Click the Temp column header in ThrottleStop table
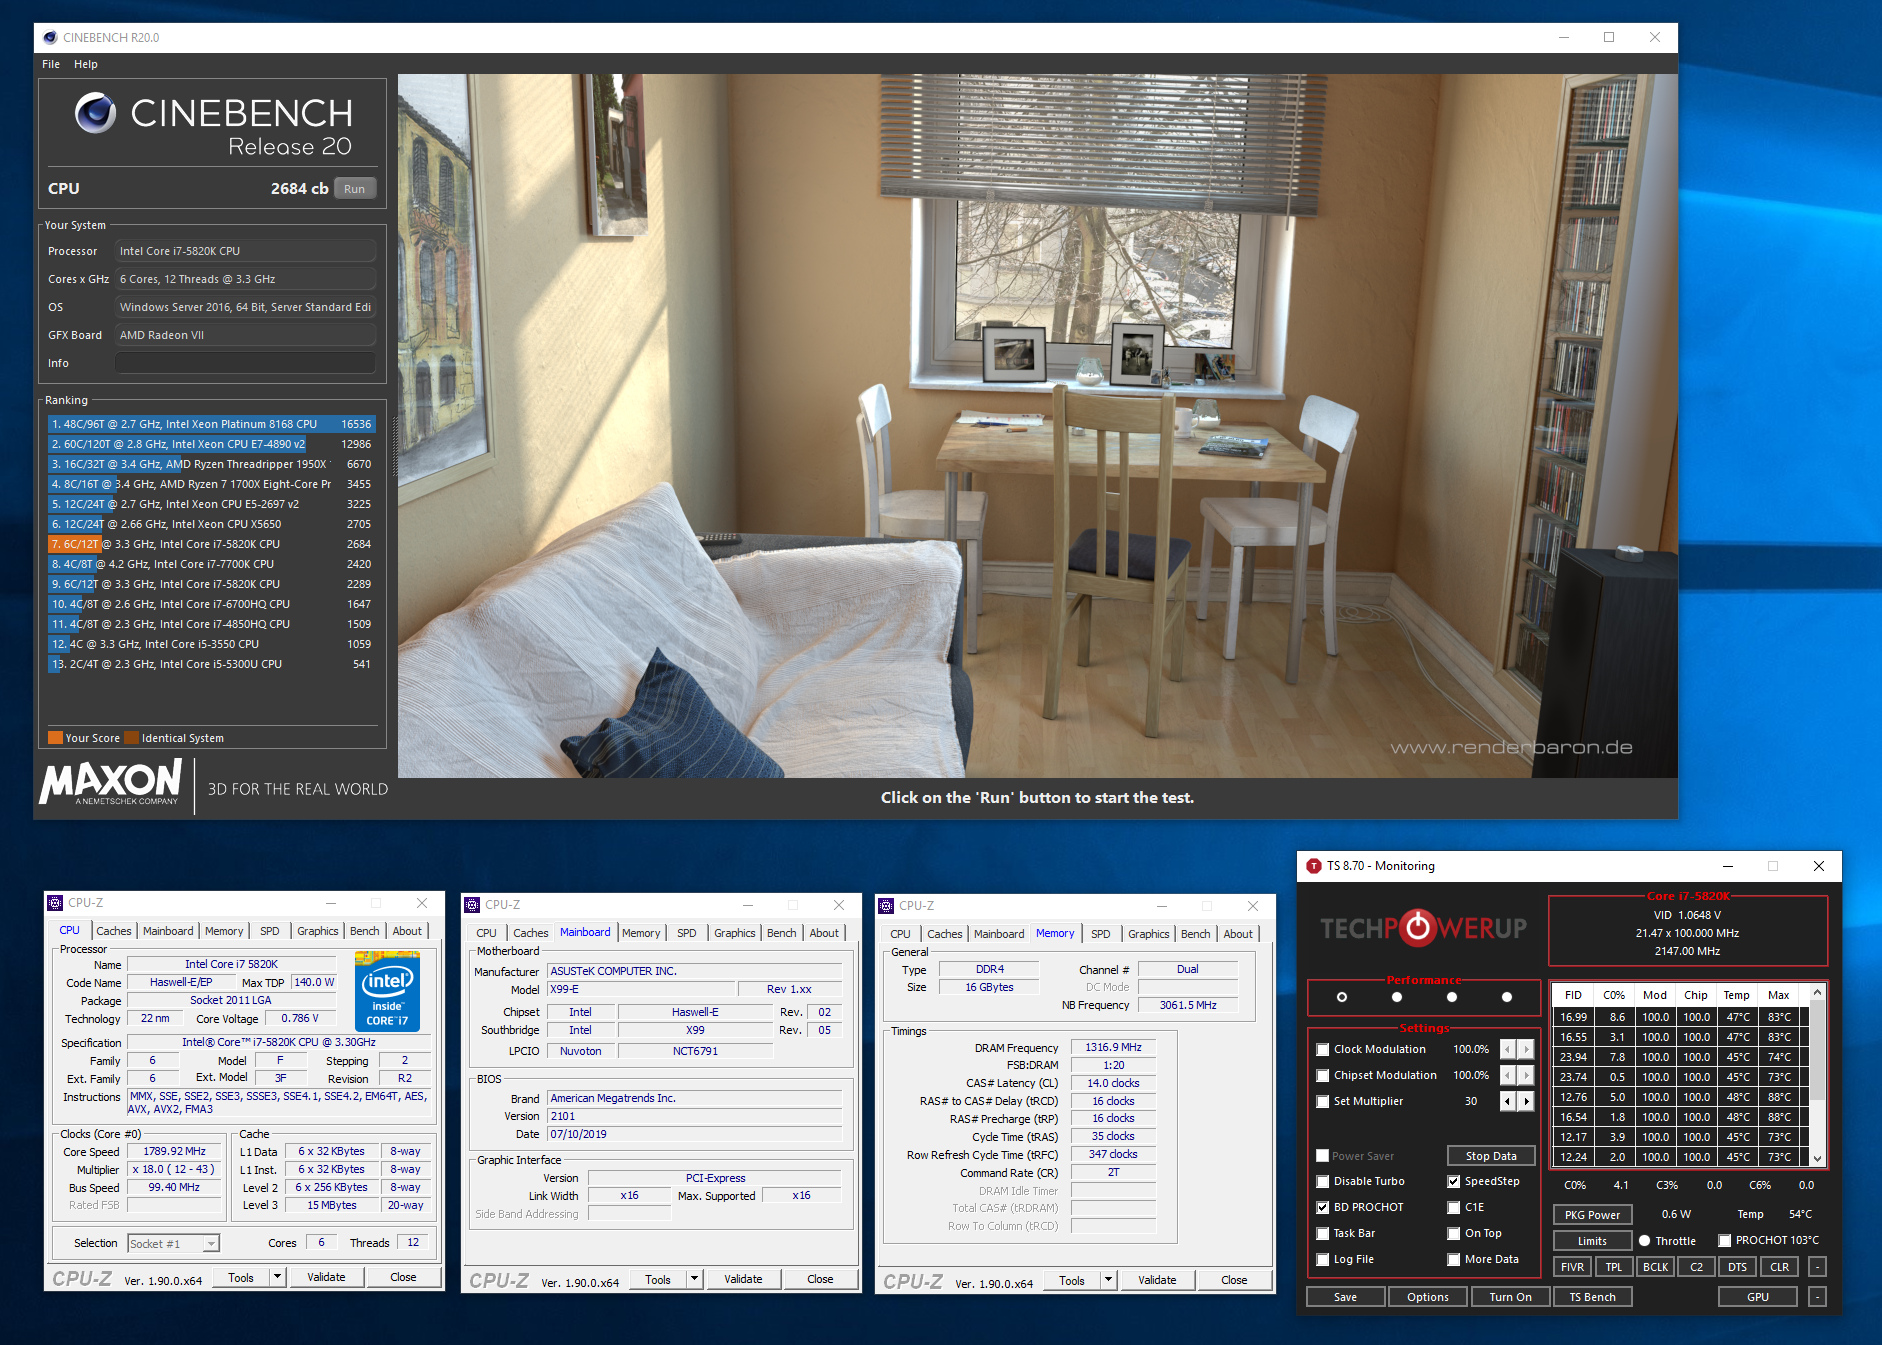This screenshot has width=1882, height=1345. [1737, 995]
